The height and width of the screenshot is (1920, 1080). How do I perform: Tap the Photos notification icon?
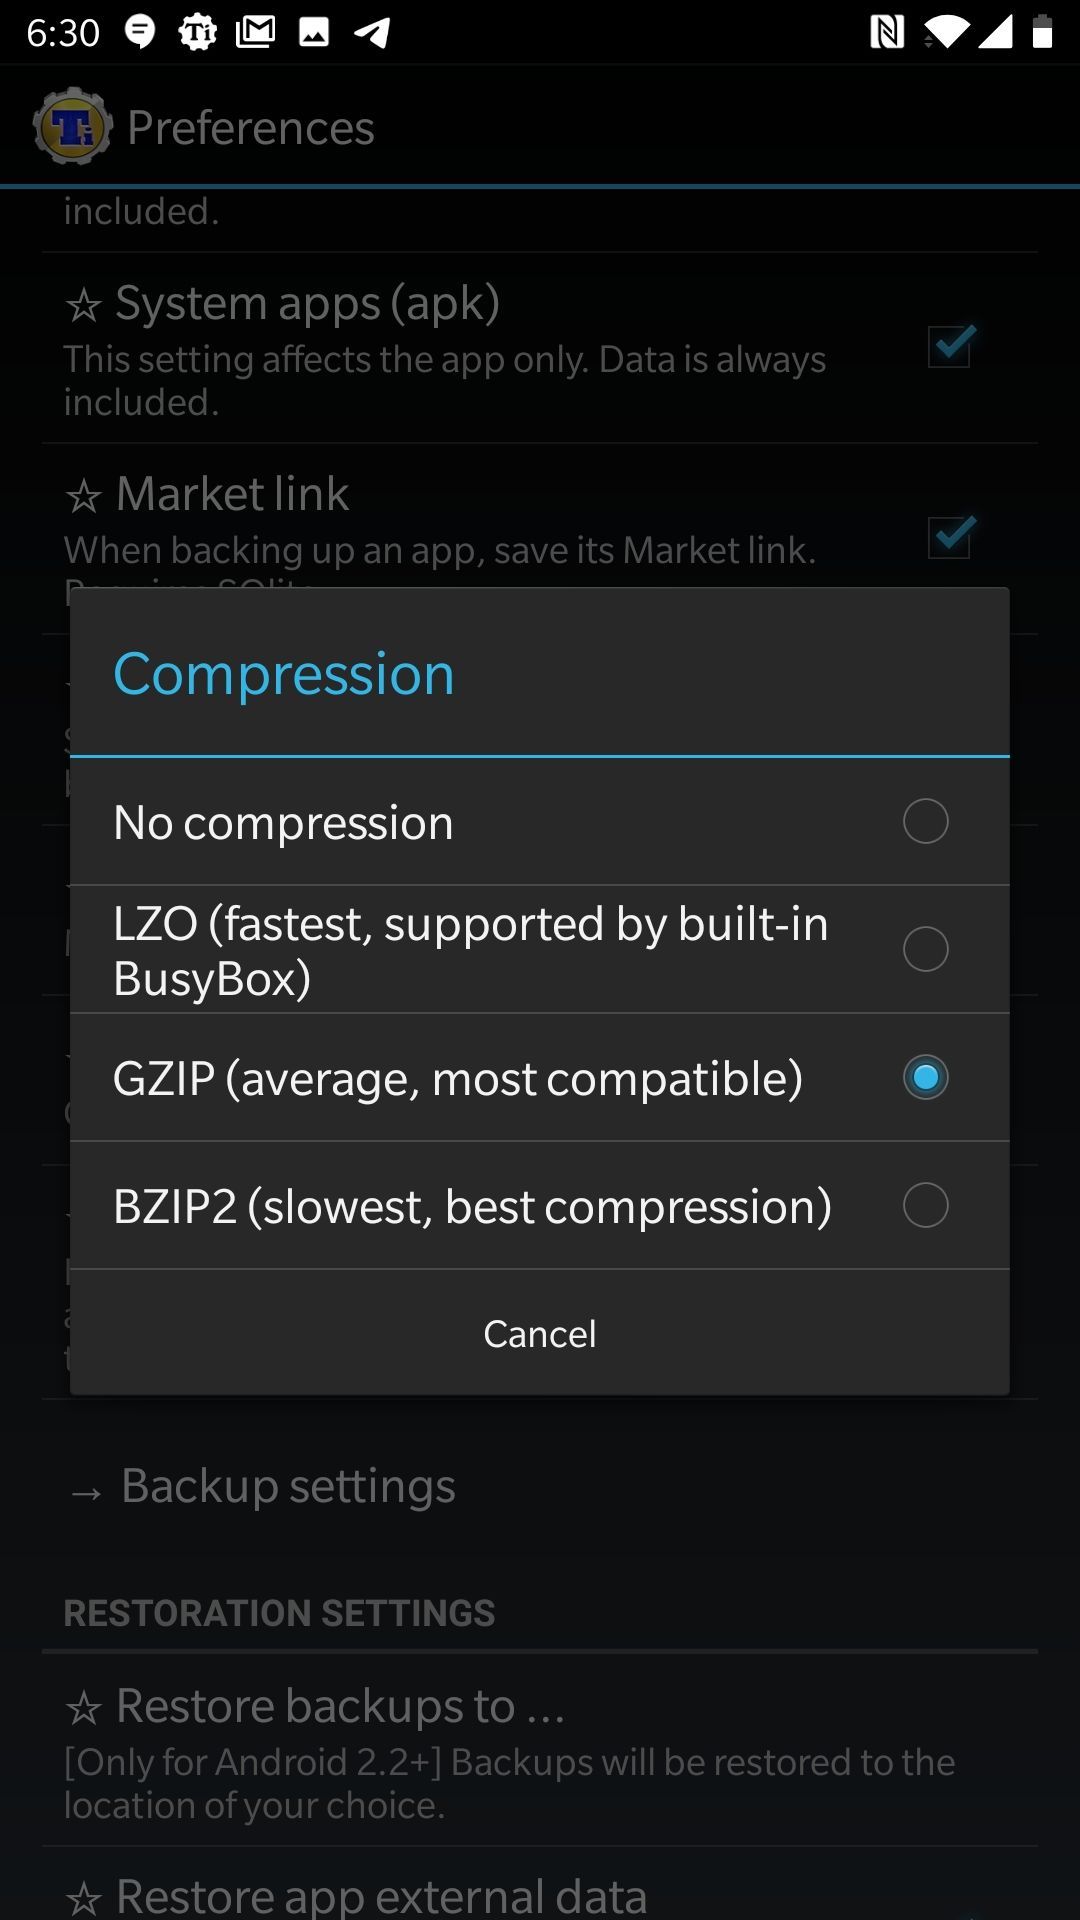point(315,31)
